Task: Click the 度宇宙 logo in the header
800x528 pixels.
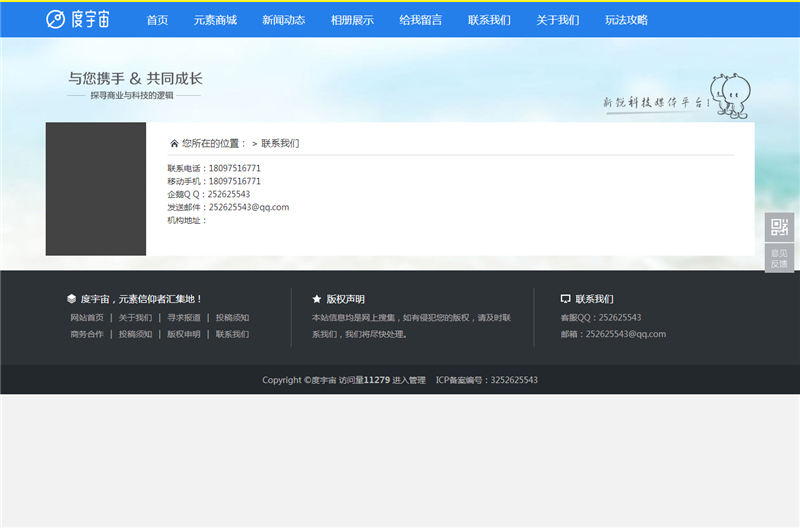Action: (78, 19)
